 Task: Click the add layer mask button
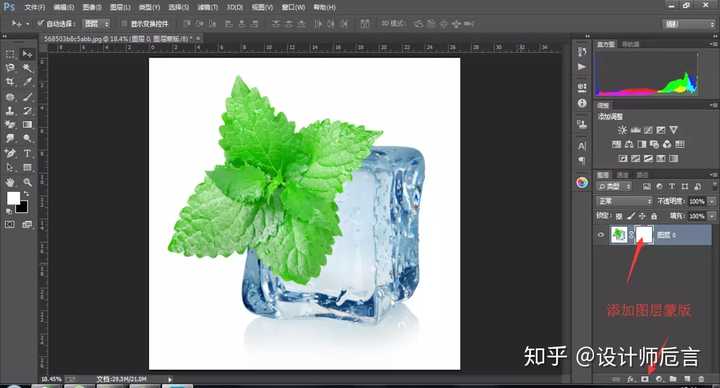[x=645, y=379]
